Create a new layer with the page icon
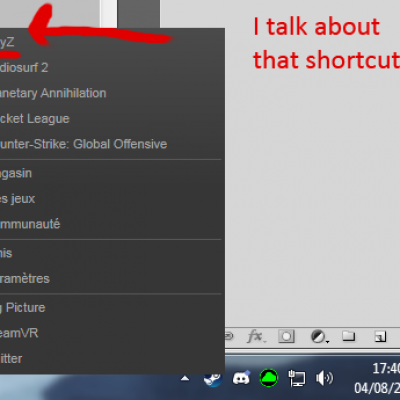The width and height of the screenshot is (400, 400). pos(380,336)
